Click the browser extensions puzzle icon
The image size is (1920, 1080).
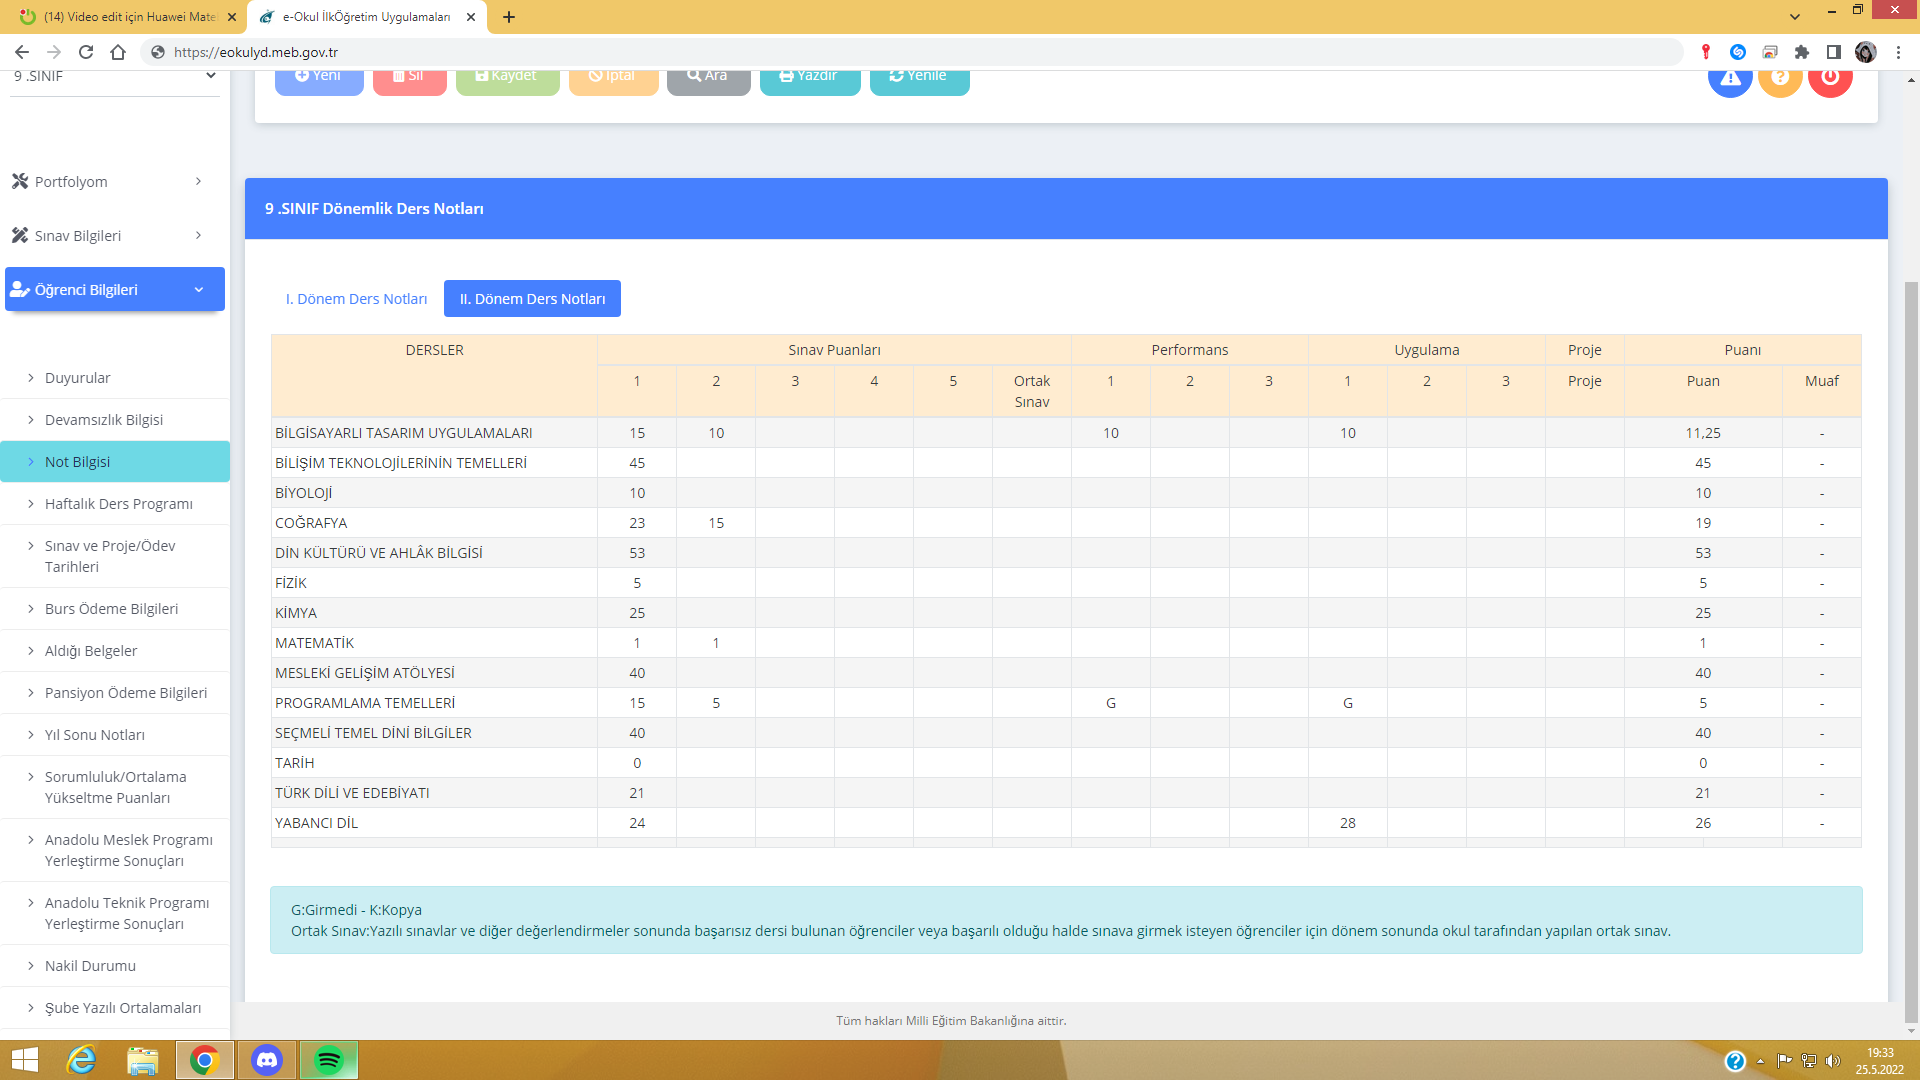click(x=1802, y=52)
